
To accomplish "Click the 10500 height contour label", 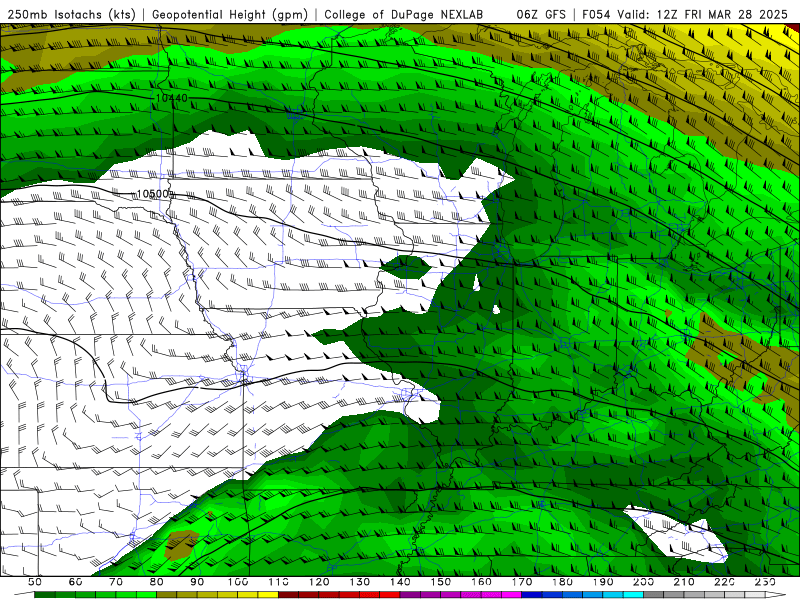I will point(155,194).
